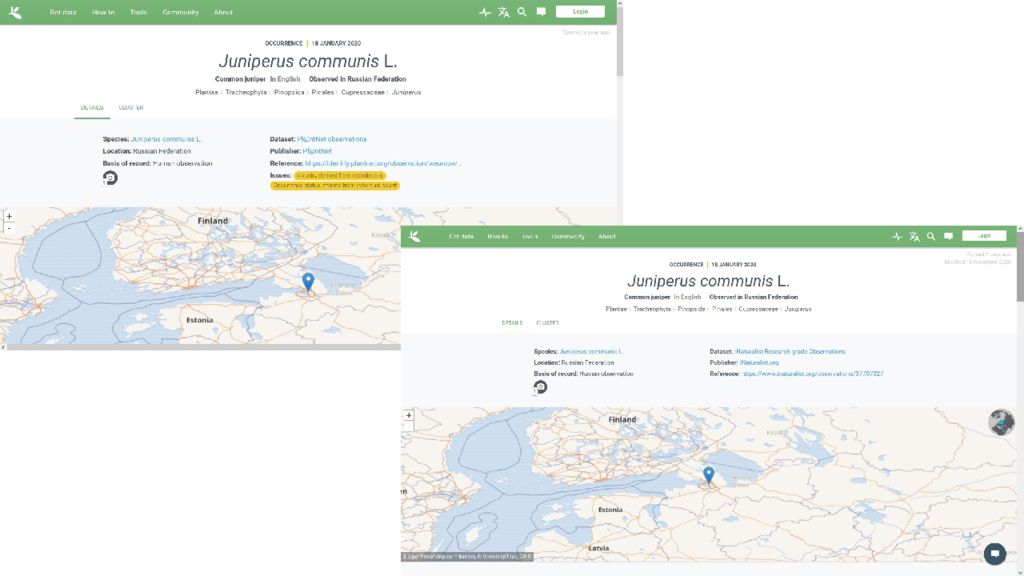Viewport: 1024px width, 576px height.
Task: Open system health icon on iNaturalist occurrence page
Action: coord(897,236)
